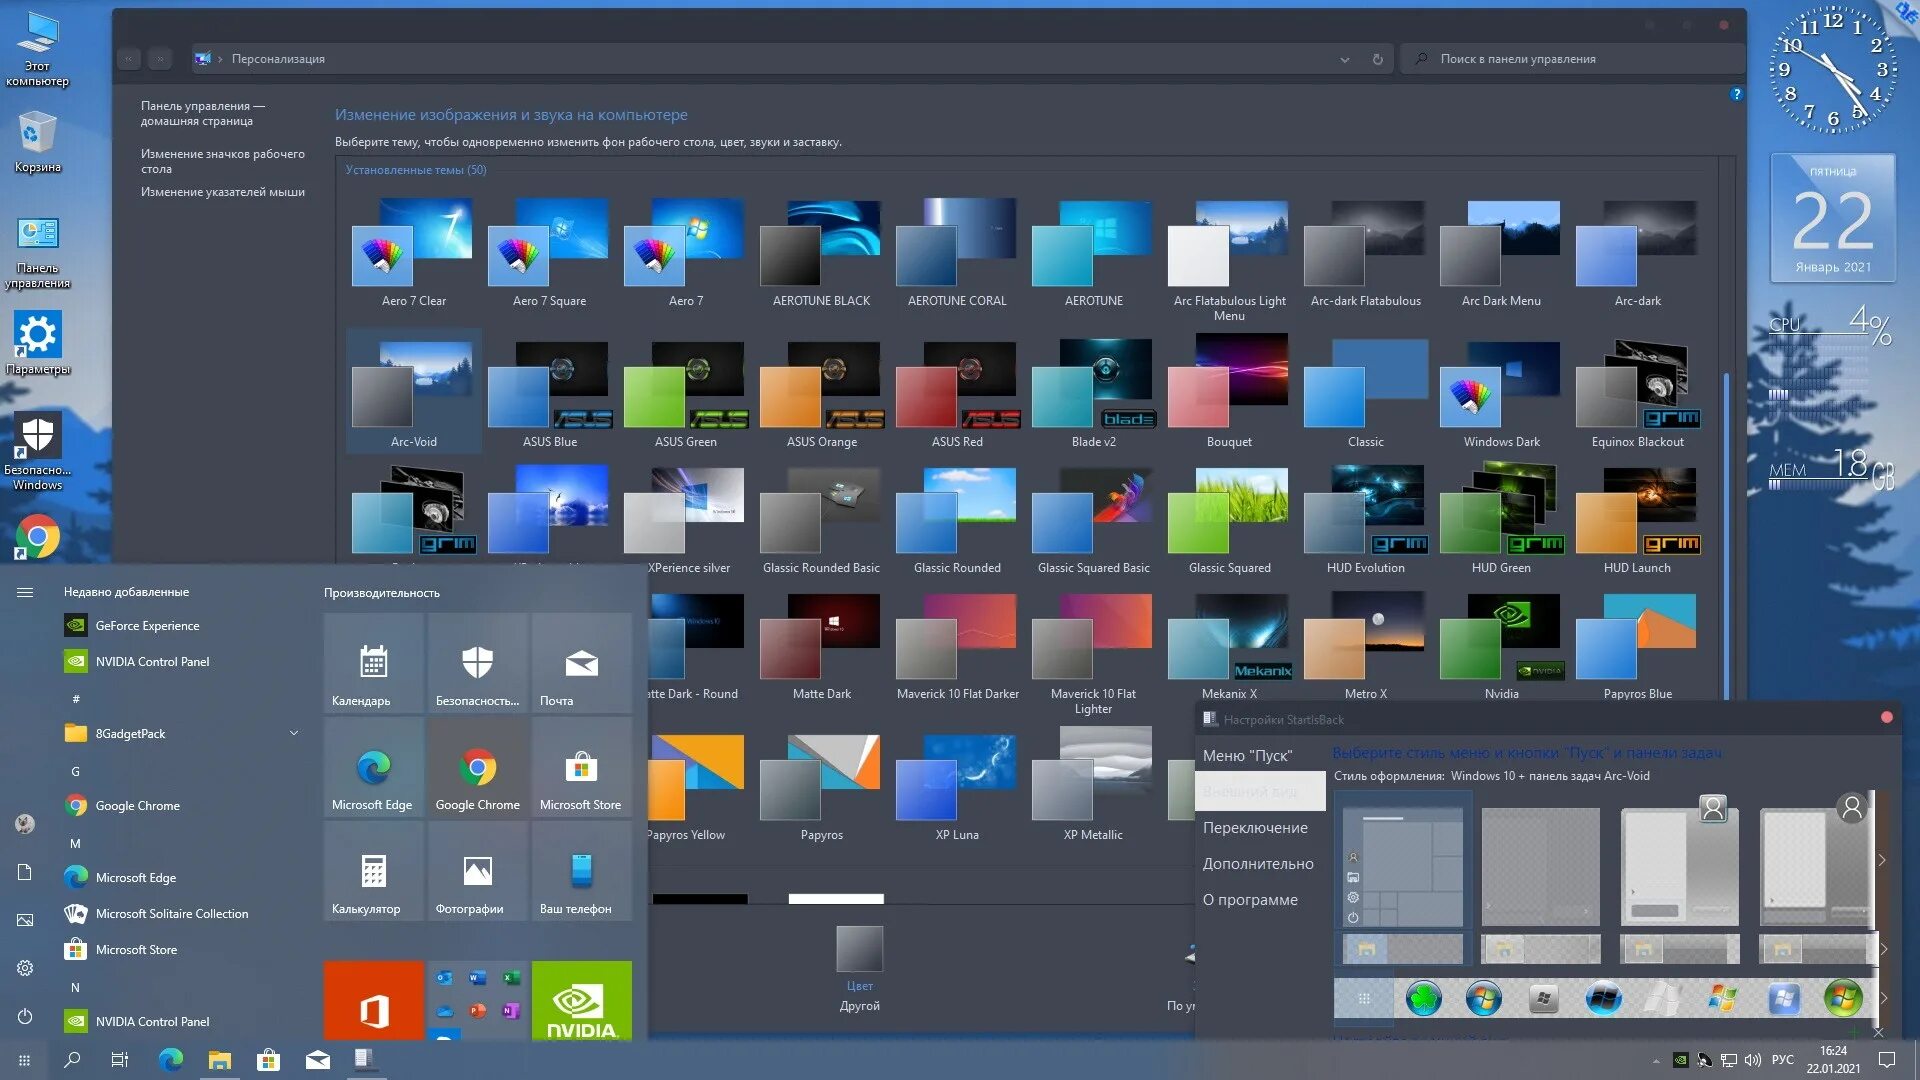Click Дополнительно in StartIsBack context menu

(1257, 862)
